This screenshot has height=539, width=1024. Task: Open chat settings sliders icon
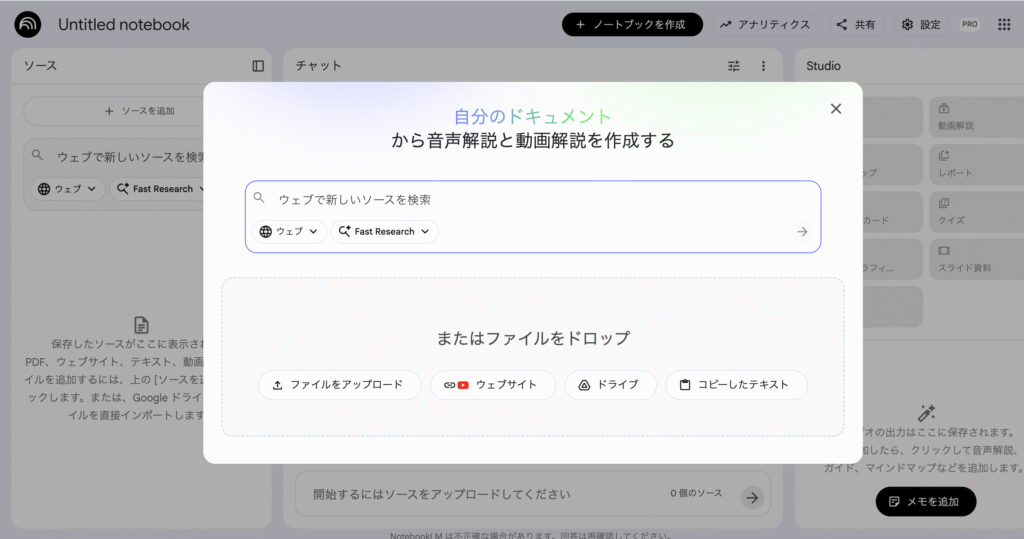point(734,66)
